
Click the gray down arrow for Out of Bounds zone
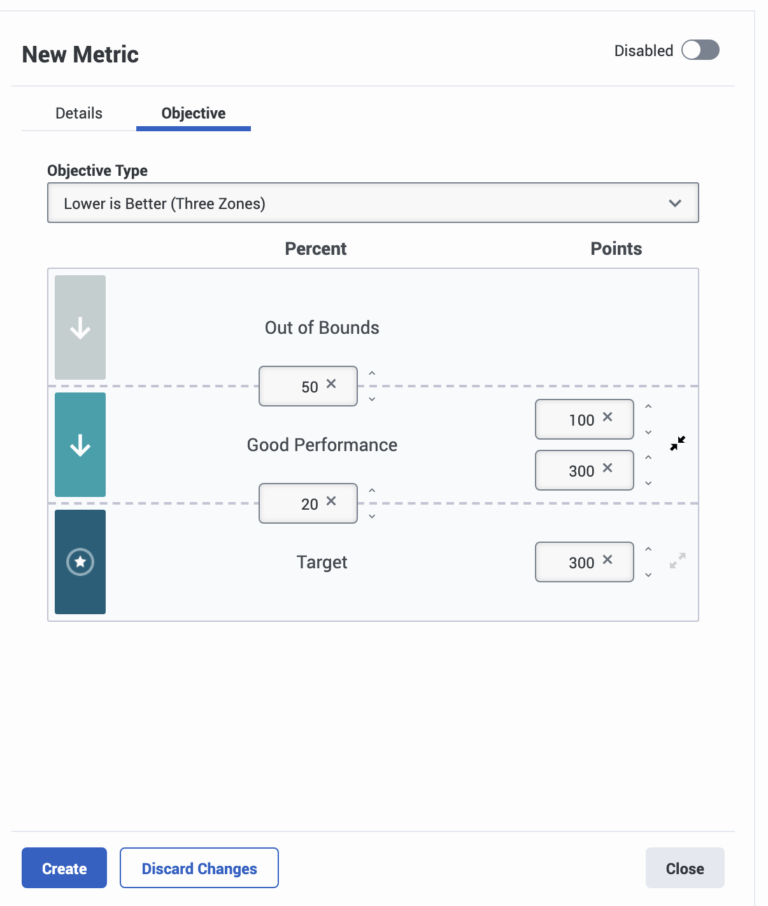80,327
